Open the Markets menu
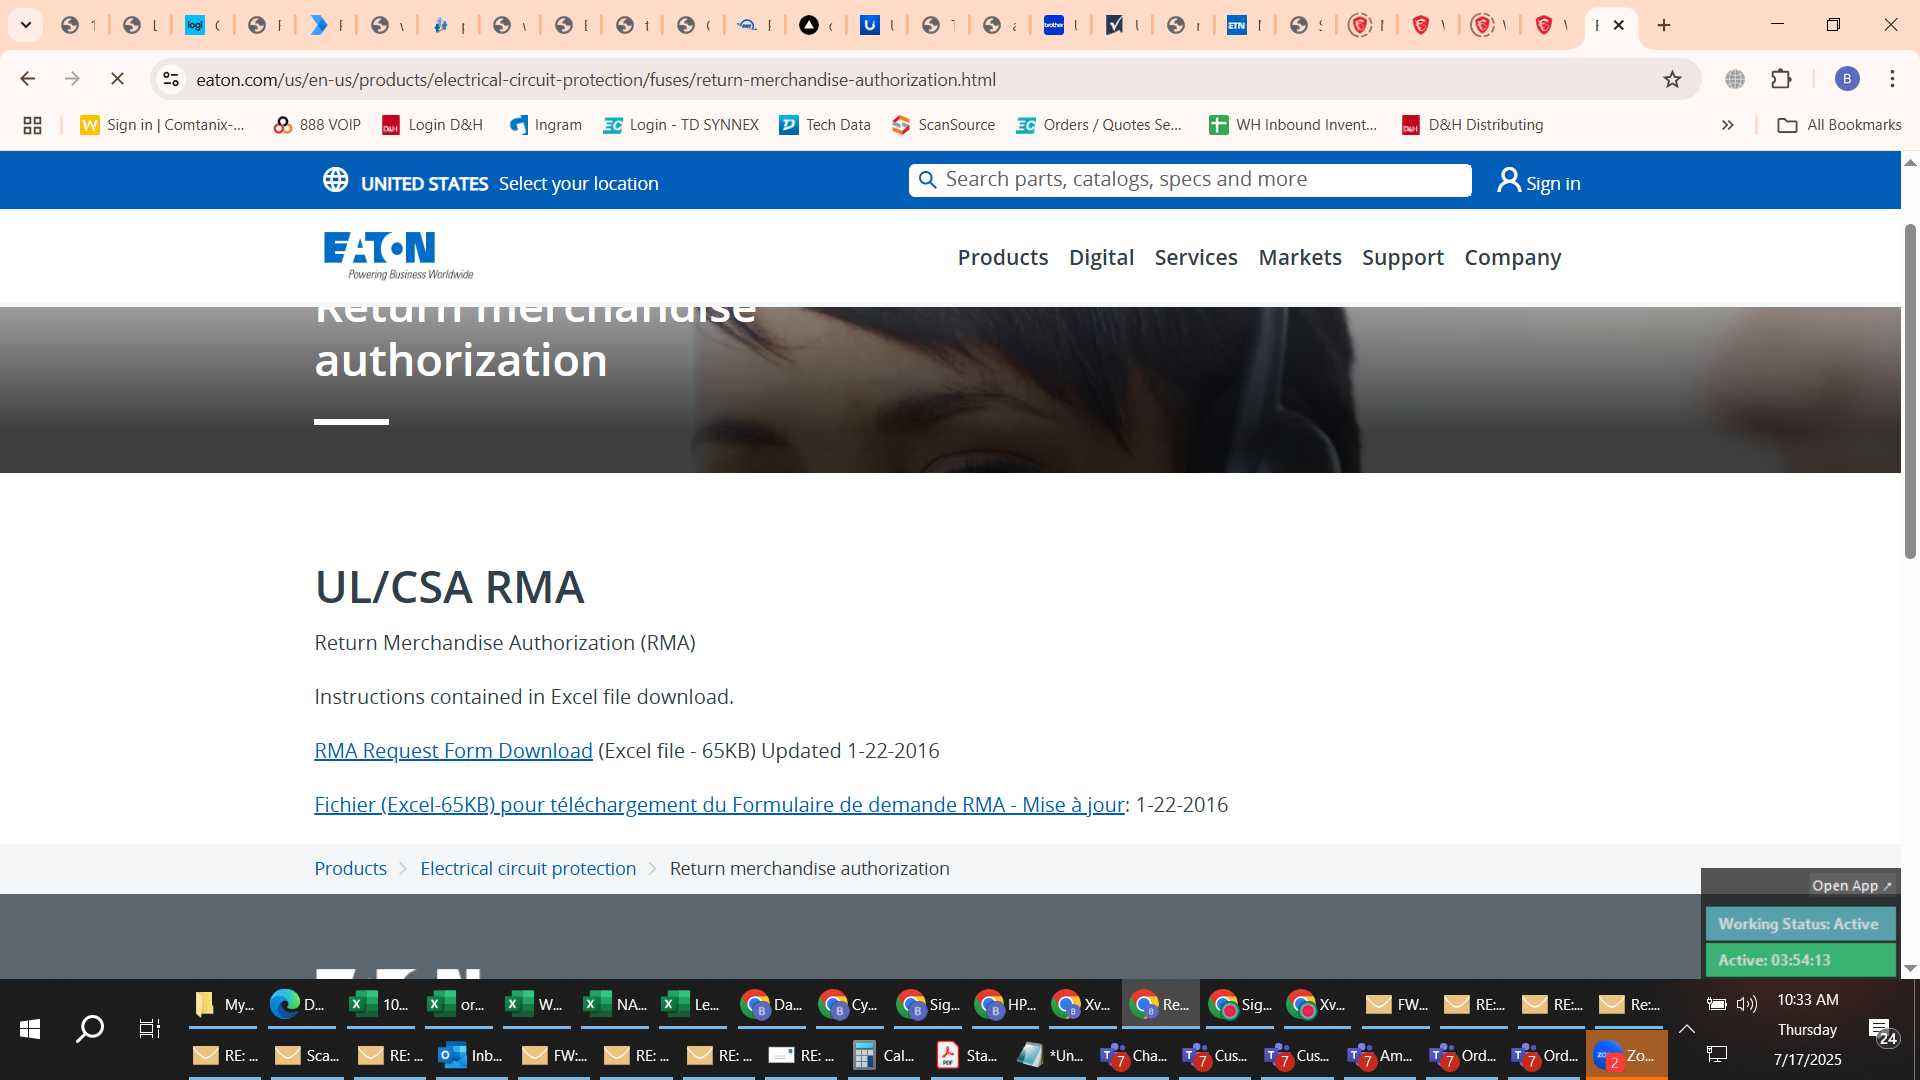1920x1080 pixels. point(1300,258)
